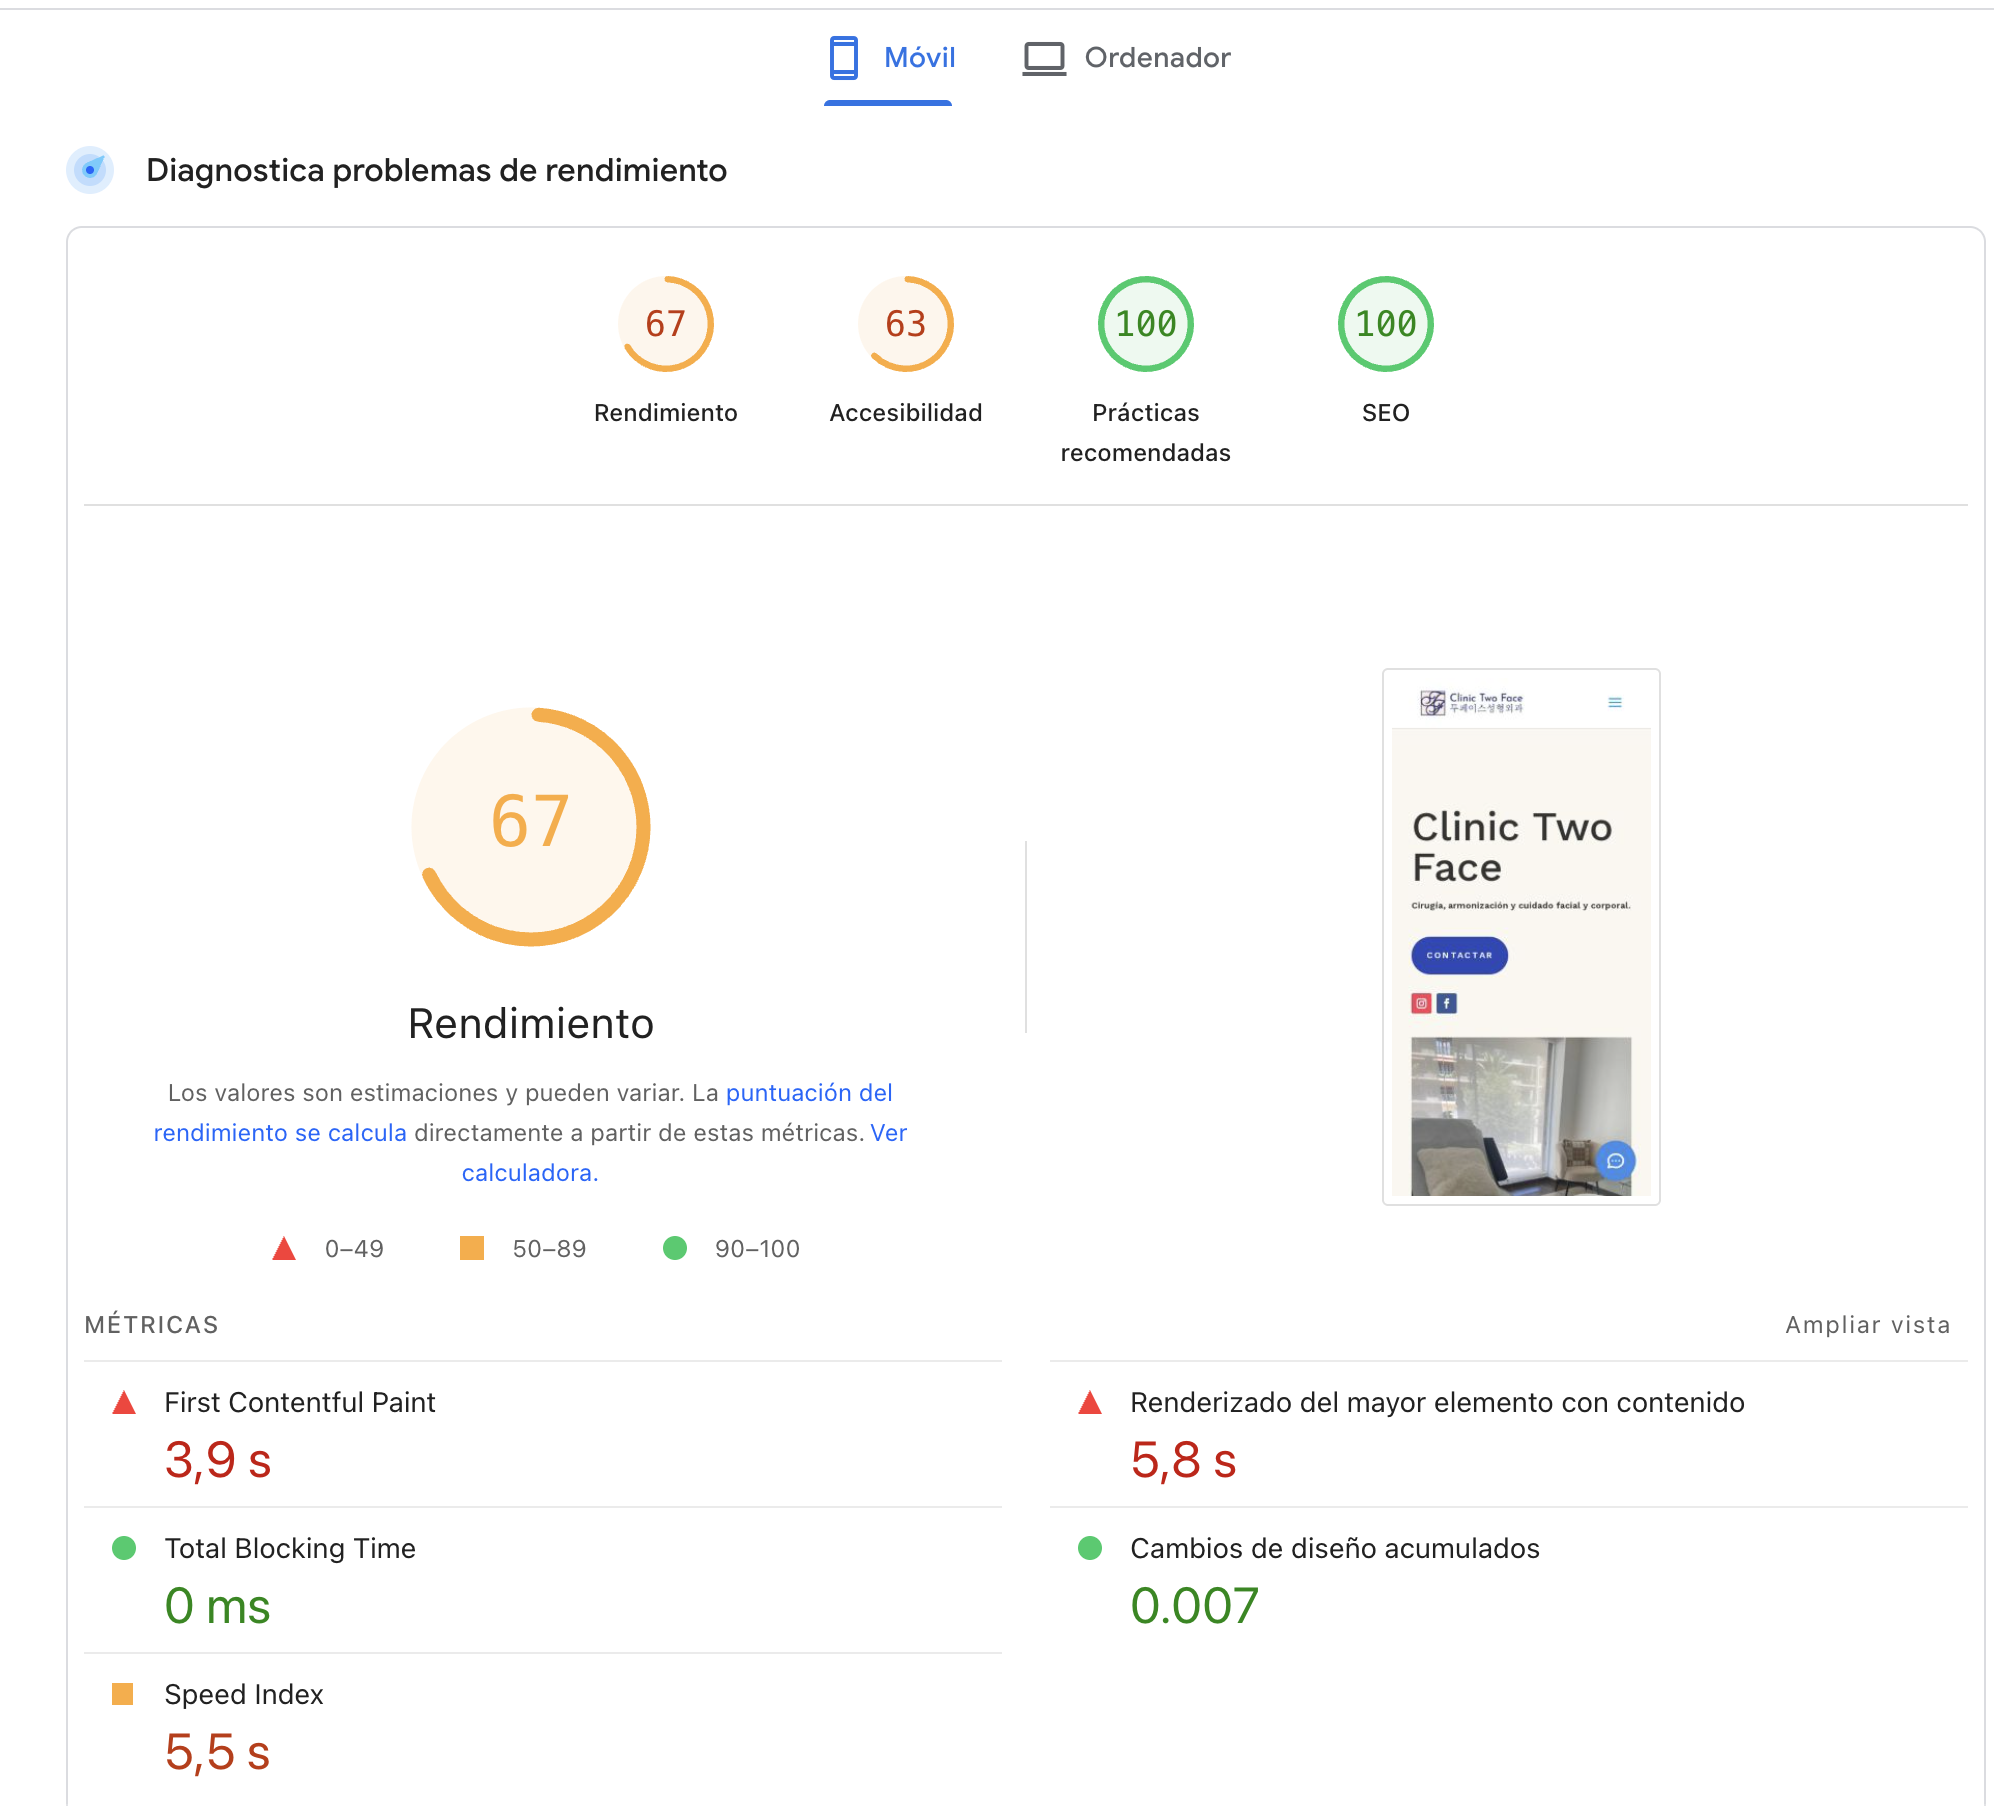Click the laptop icon beside Ordenador
1994x1806 pixels.
1044,58
